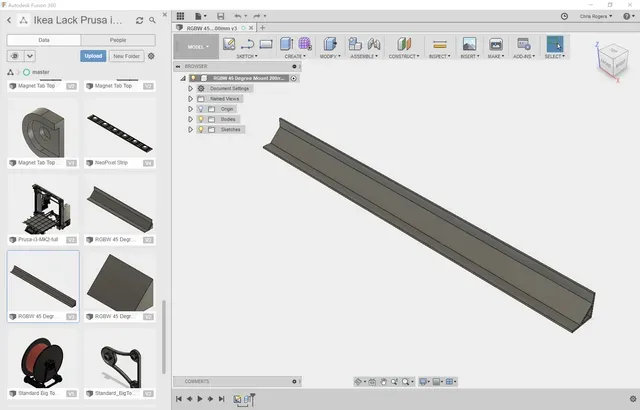
Task: Click the data panel vertical scrollbar
Action: tap(164, 337)
